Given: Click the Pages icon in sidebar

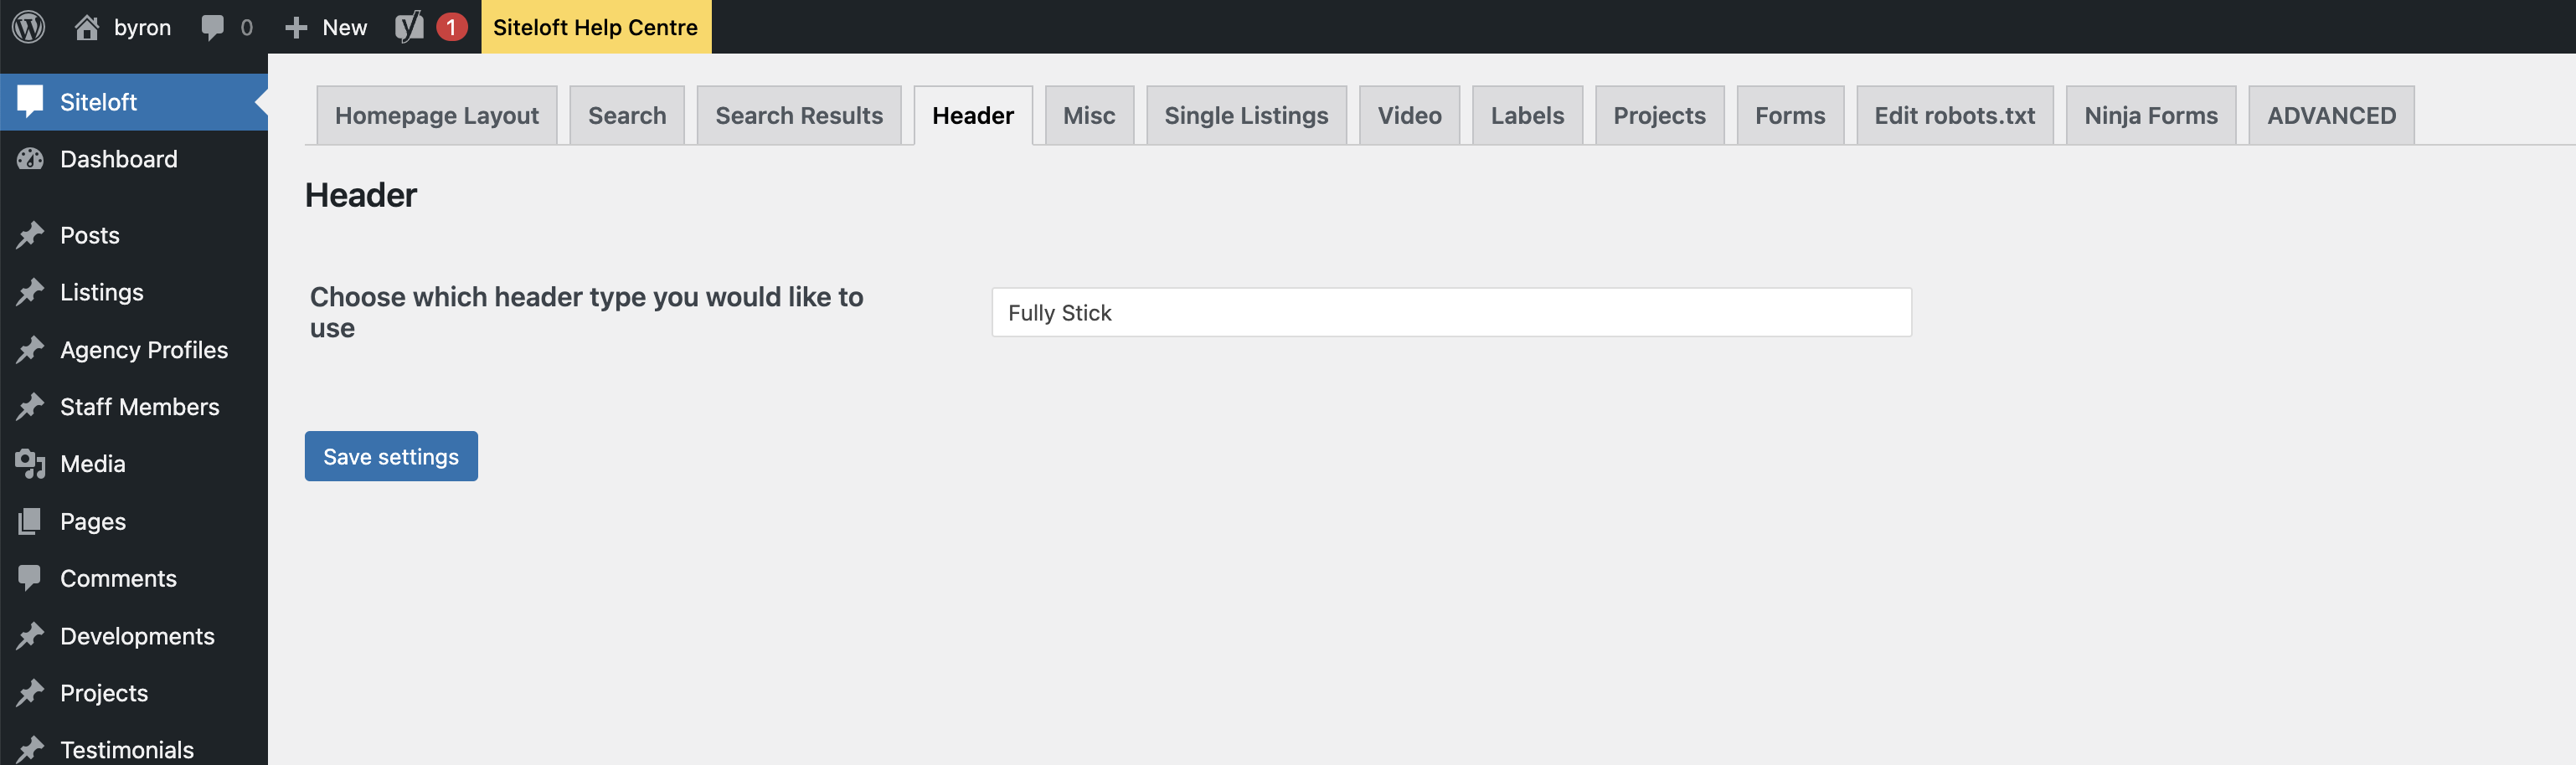Looking at the screenshot, I should click(31, 521).
